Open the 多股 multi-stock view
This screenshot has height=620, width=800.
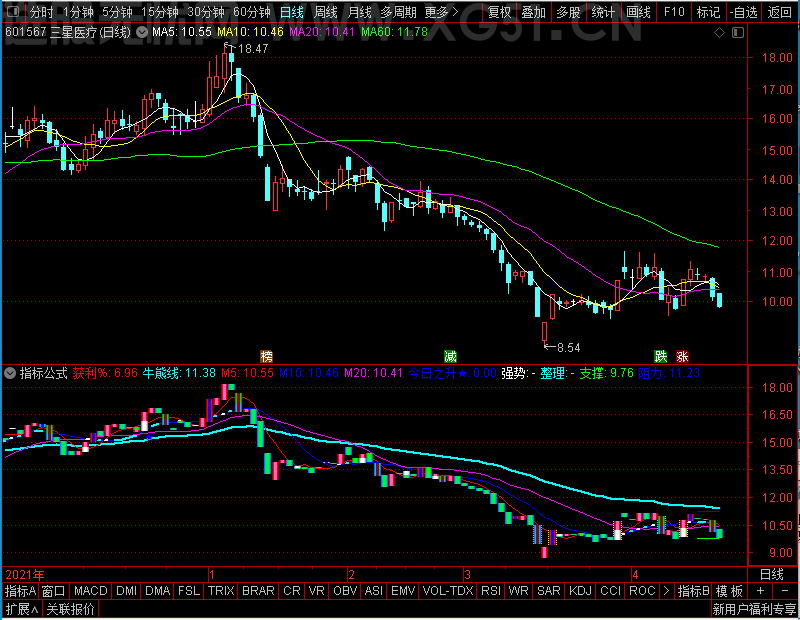pos(568,12)
